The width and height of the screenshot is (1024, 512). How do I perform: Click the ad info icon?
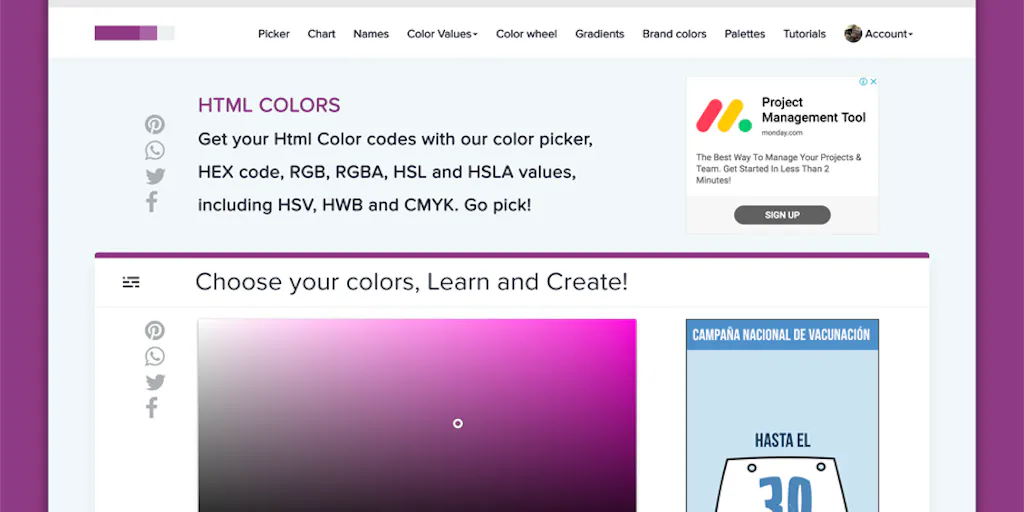tap(863, 82)
